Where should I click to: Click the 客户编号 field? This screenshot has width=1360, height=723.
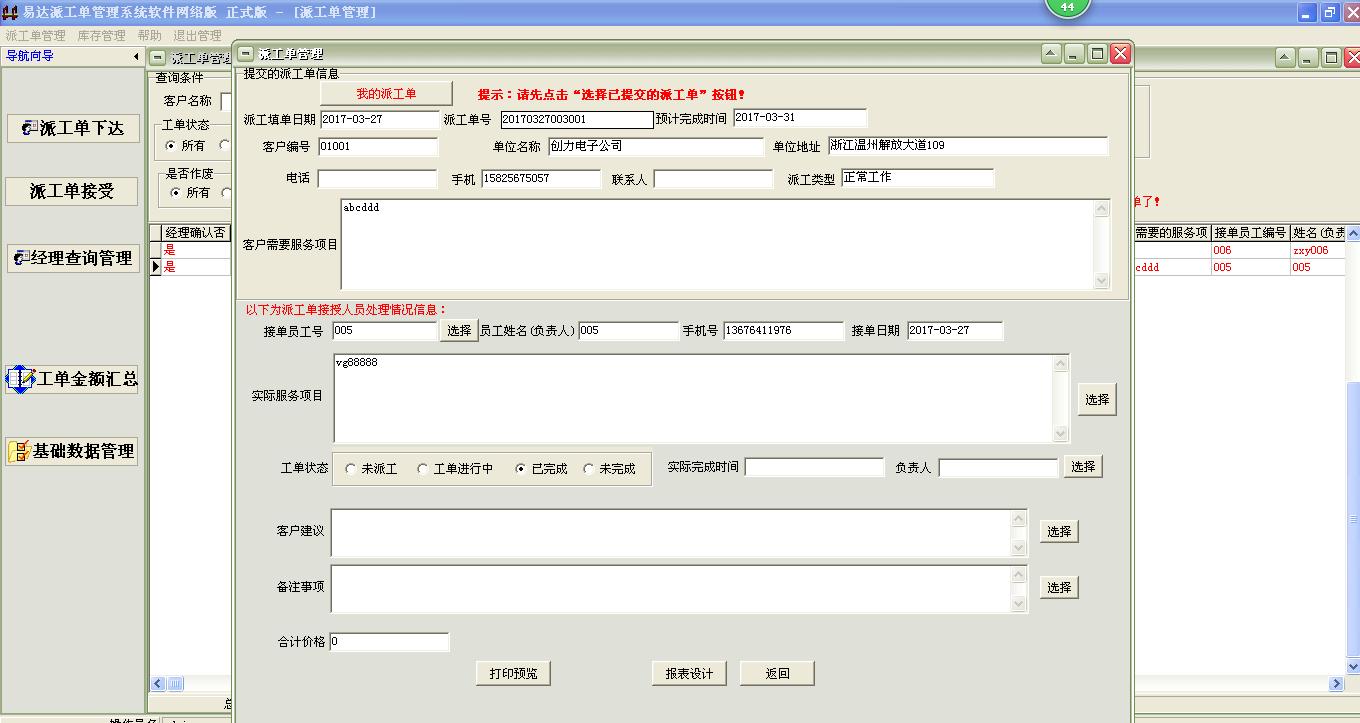point(378,147)
